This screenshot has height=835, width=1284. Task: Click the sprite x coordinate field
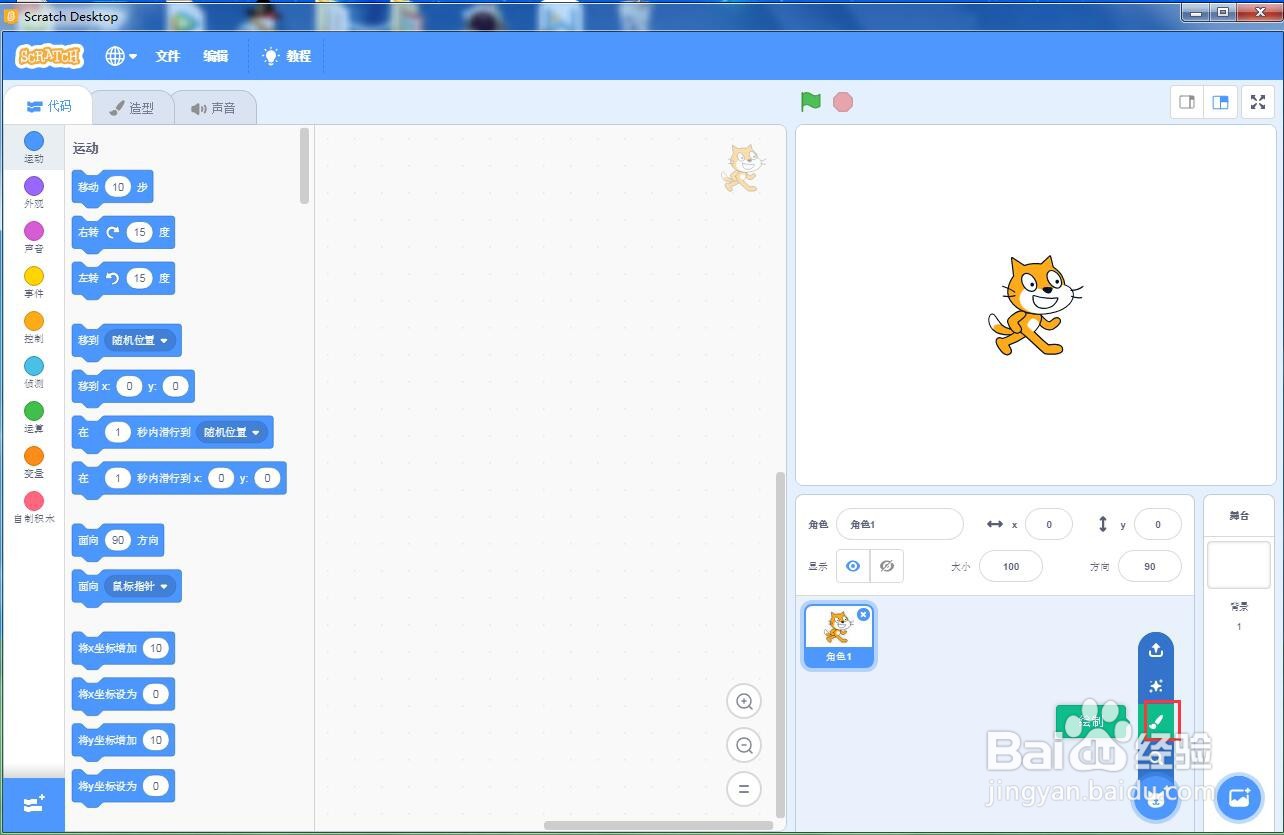coord(1049,524)
